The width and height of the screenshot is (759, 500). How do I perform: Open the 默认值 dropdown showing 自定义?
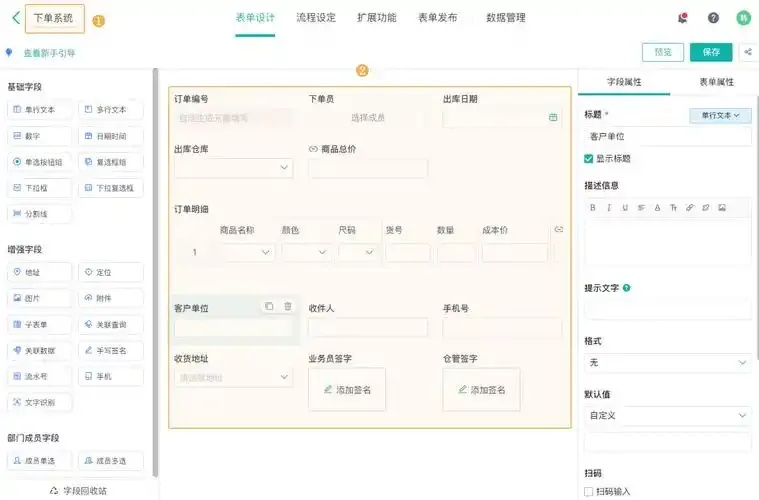668,415
